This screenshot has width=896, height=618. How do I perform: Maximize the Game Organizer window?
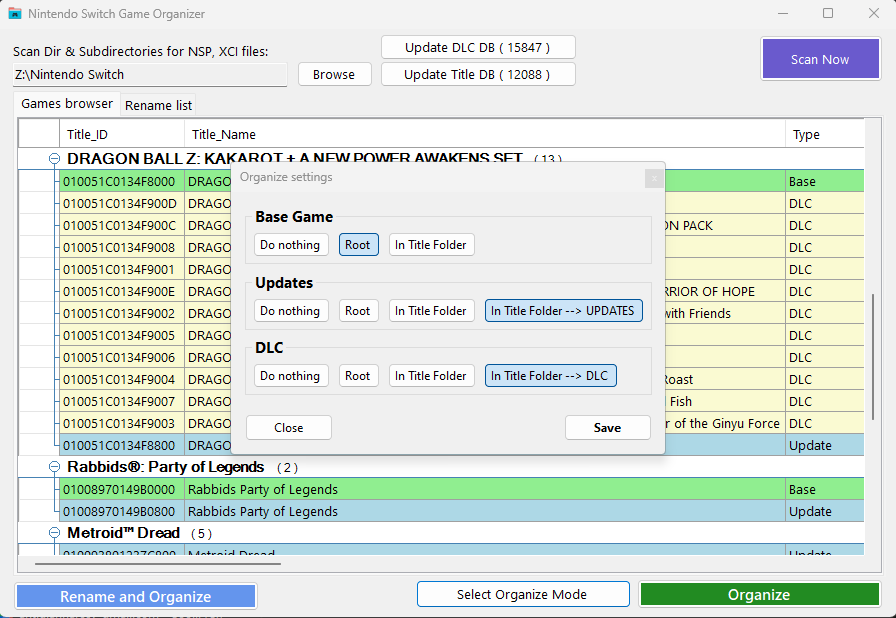click(x=827, y=13)
